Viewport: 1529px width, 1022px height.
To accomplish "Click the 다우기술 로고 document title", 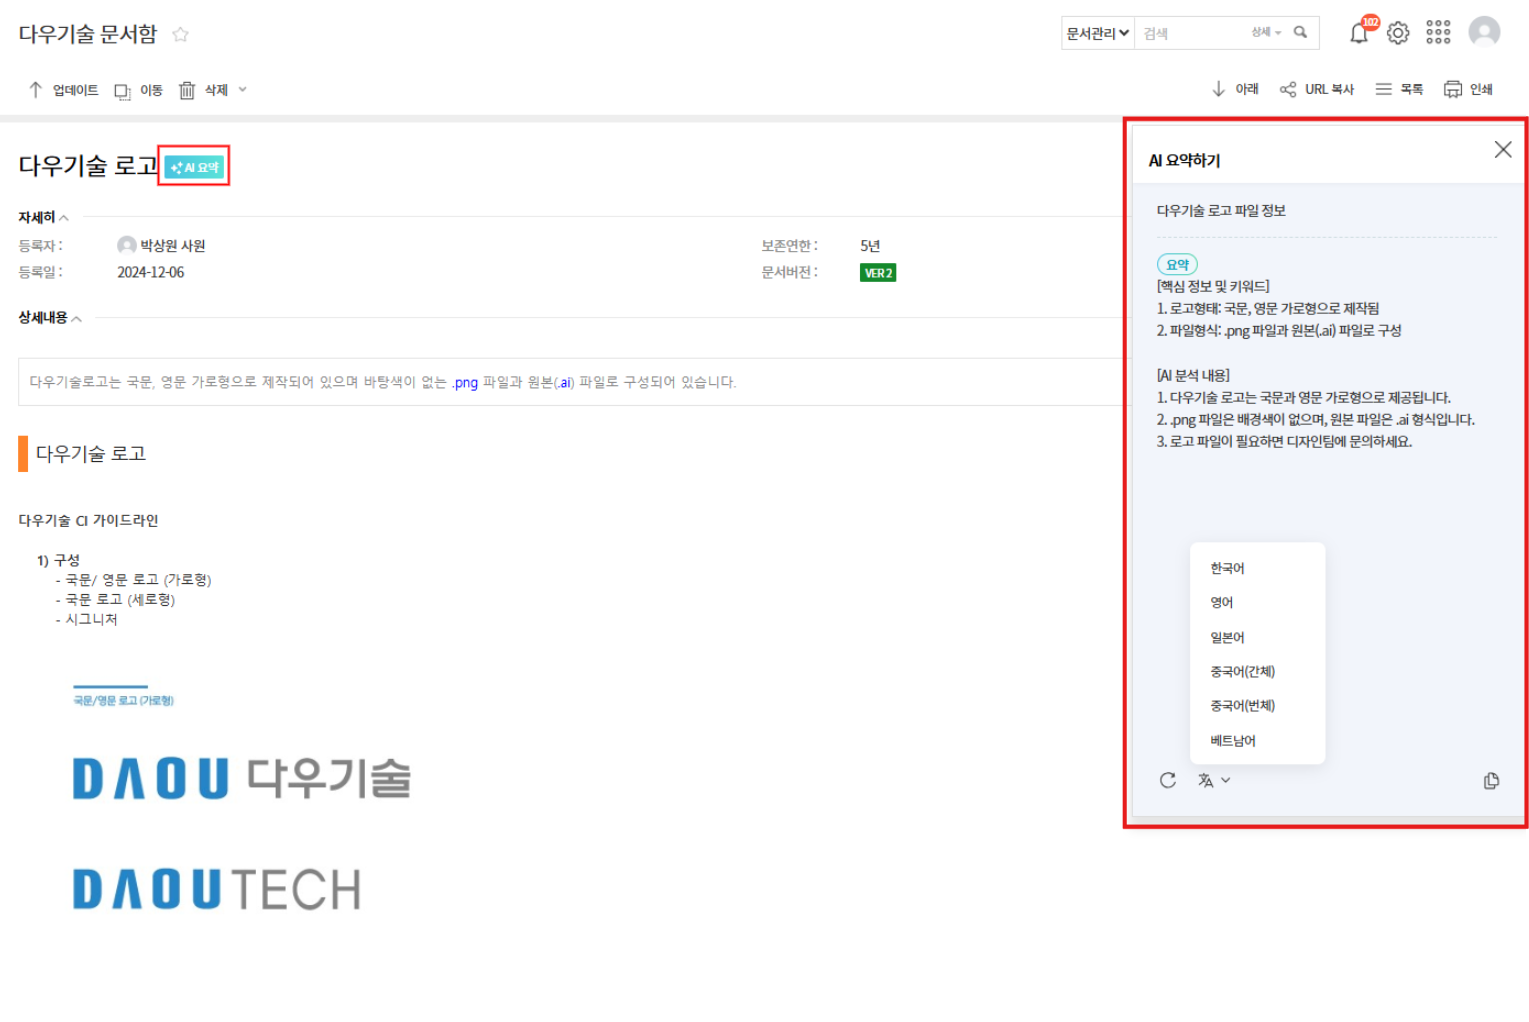I will (x=88, y=166).
